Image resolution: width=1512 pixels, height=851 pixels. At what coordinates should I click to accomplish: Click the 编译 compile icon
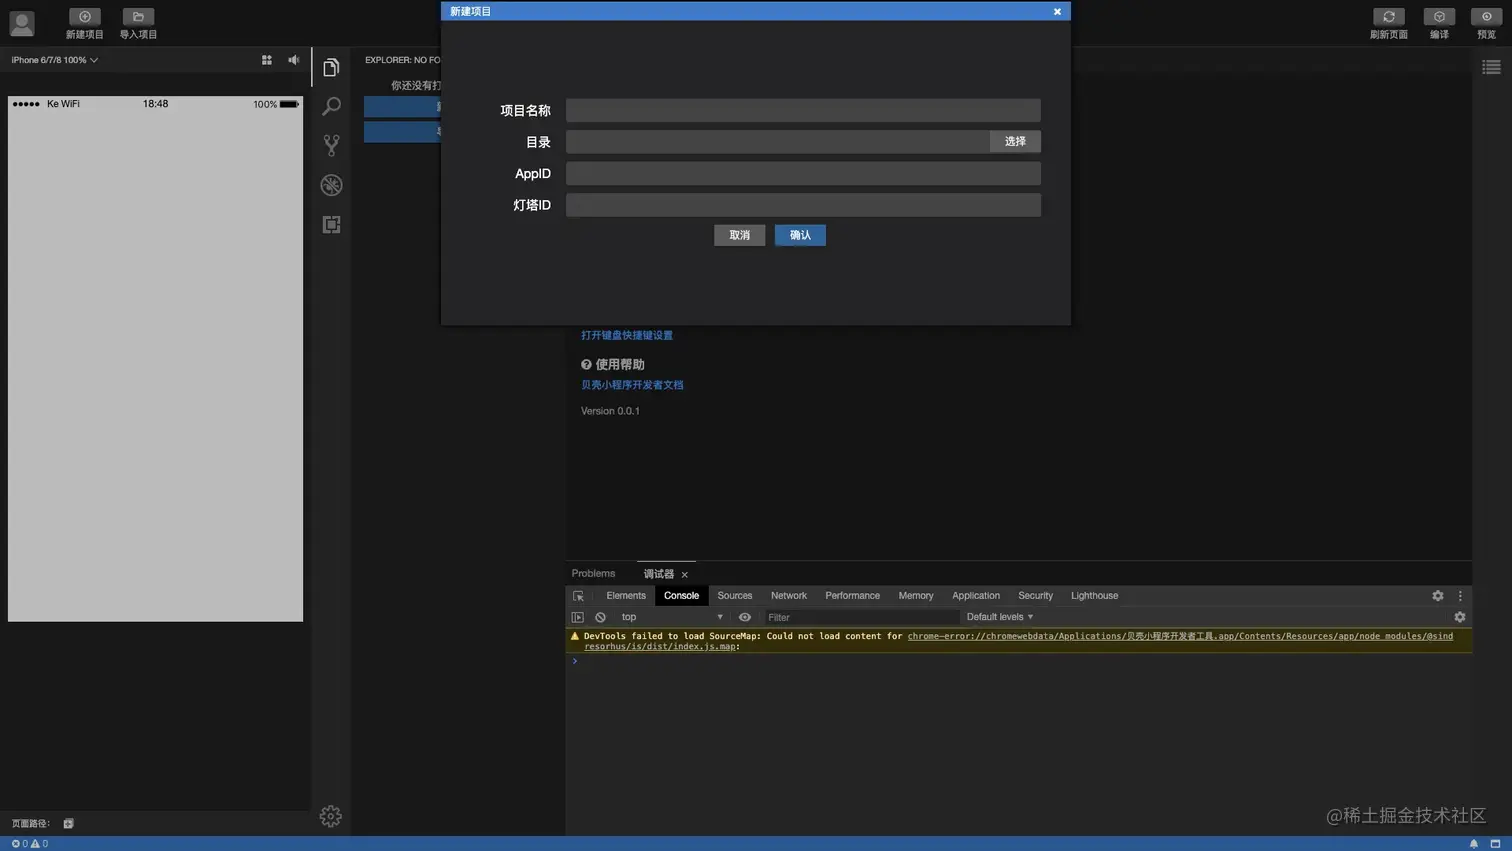click(1439, 17)
